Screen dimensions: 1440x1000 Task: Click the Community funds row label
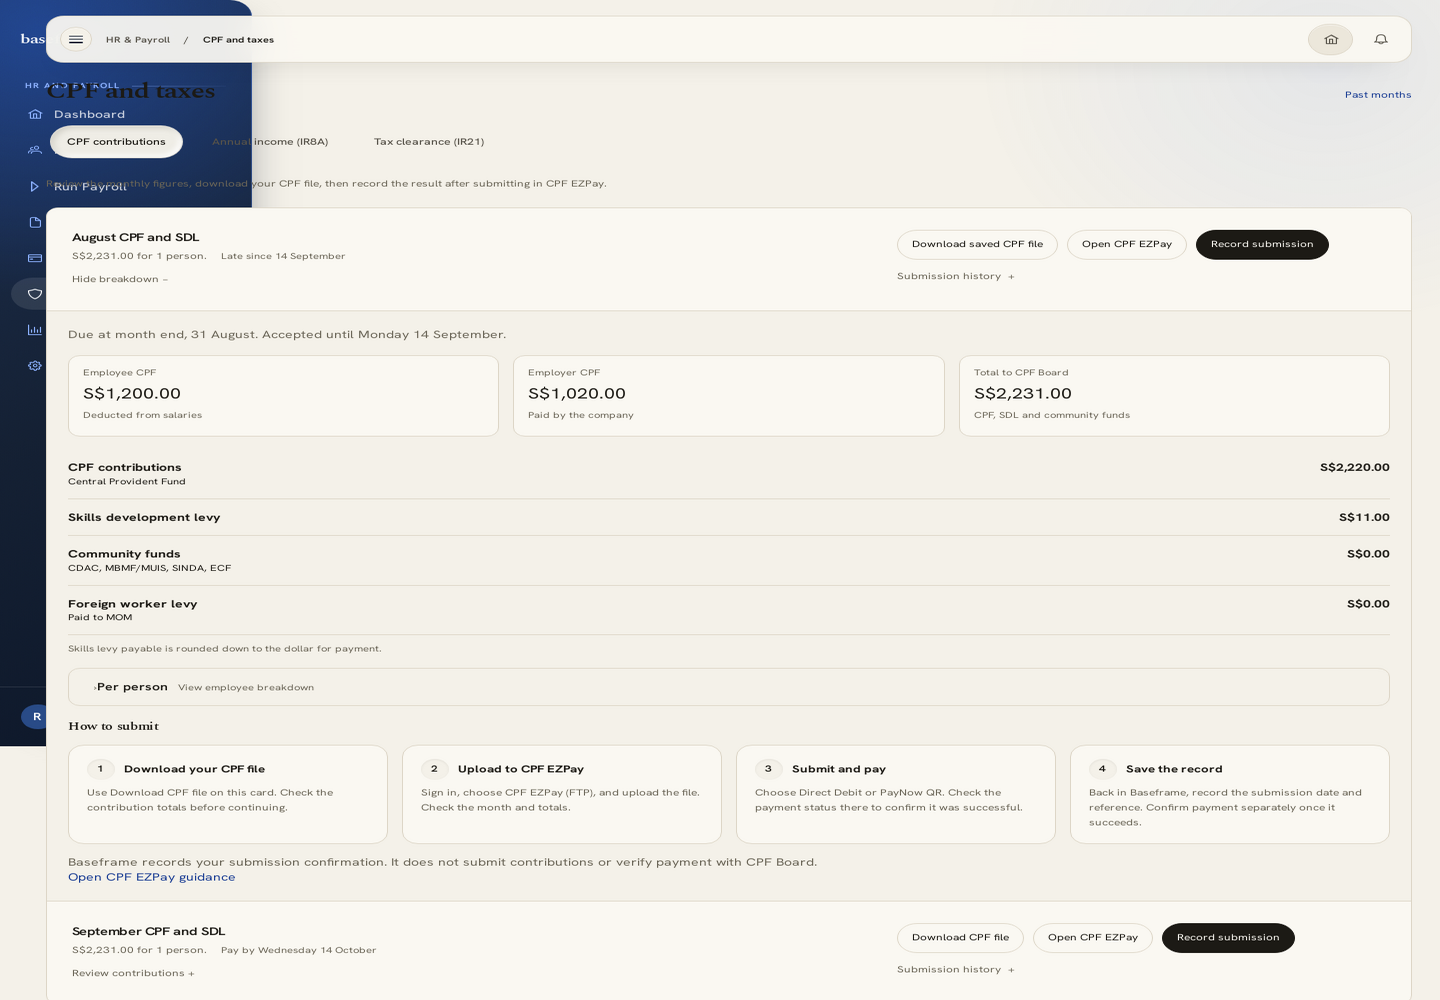[x=124, y=554]
